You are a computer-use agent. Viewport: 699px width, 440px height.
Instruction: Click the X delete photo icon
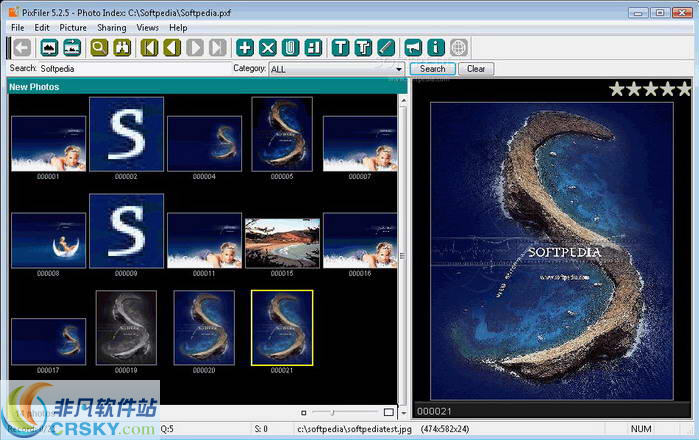(267, 48)
